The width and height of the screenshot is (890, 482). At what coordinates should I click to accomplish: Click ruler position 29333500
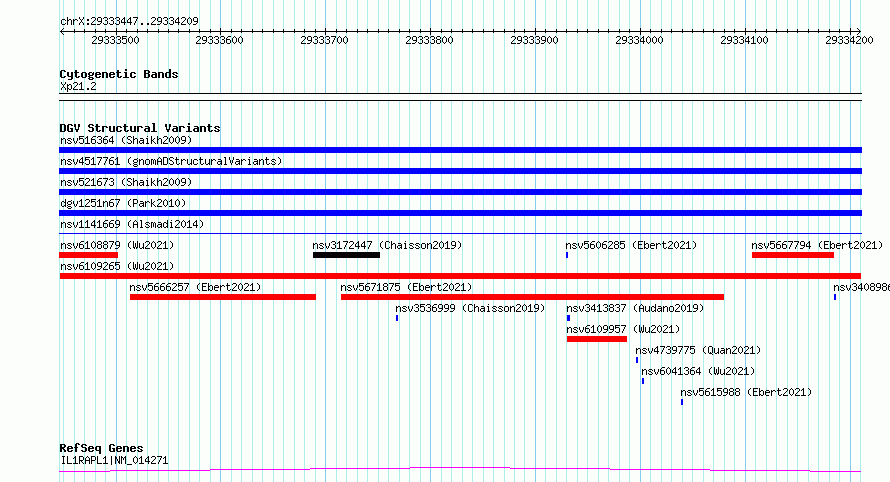(x=115, y=40)
